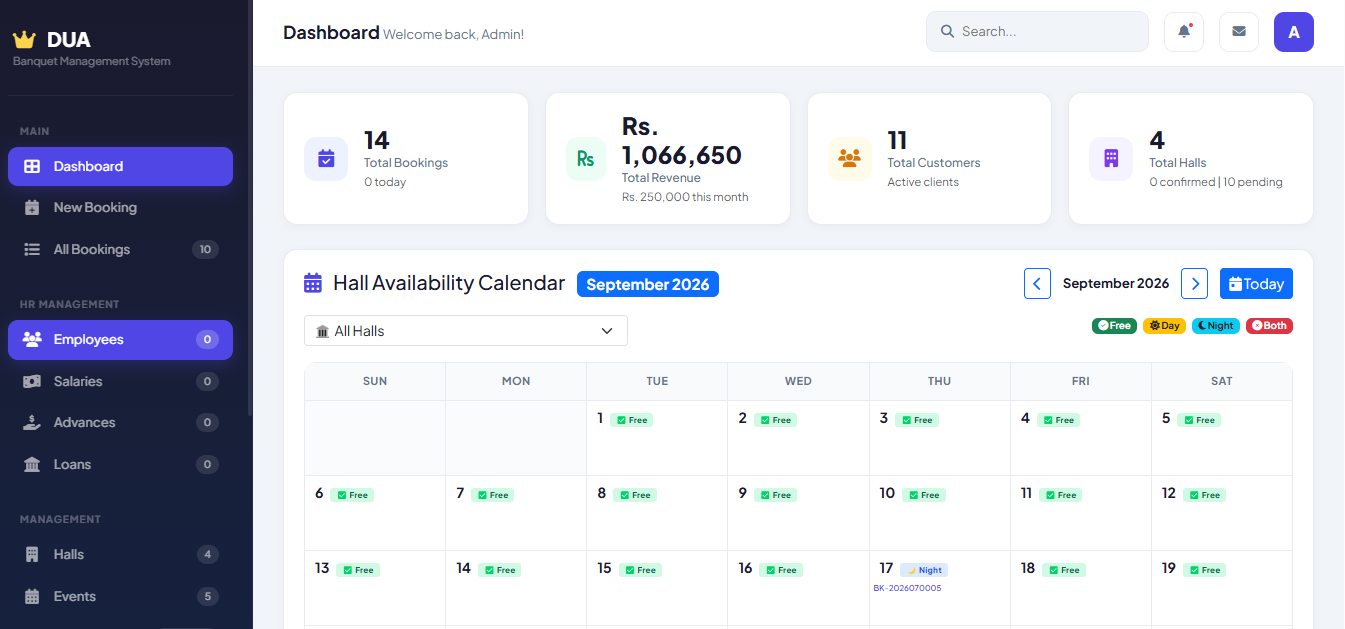The image size is (1345, 629).
Task: Open the admin avatar button
Action: 1294,31
